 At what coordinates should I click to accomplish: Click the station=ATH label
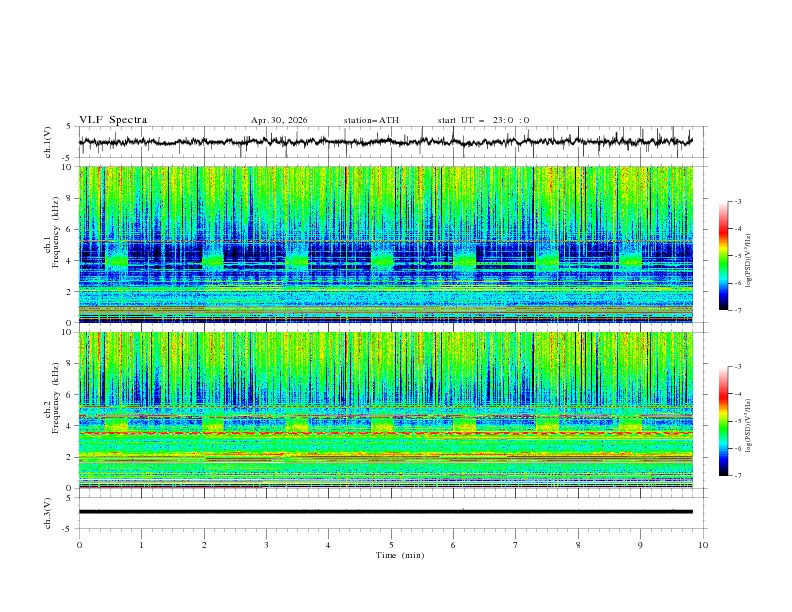pyautogui.click(x=371, y=120)
